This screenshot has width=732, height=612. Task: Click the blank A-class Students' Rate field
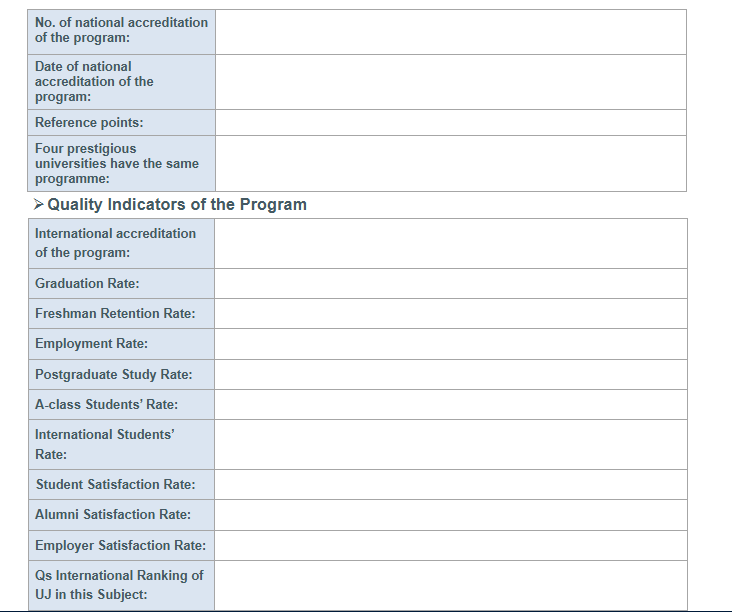pos(450,405)
